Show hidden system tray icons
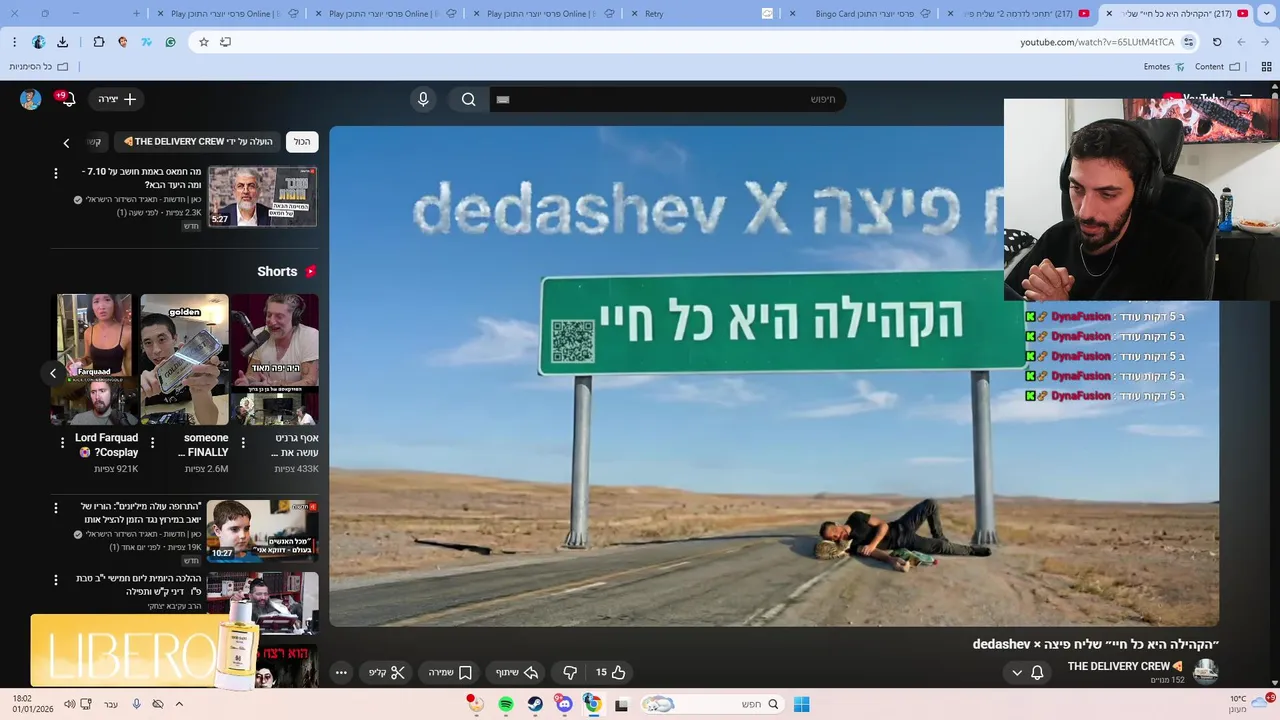The image size is (1280, 720). point(179,704)
